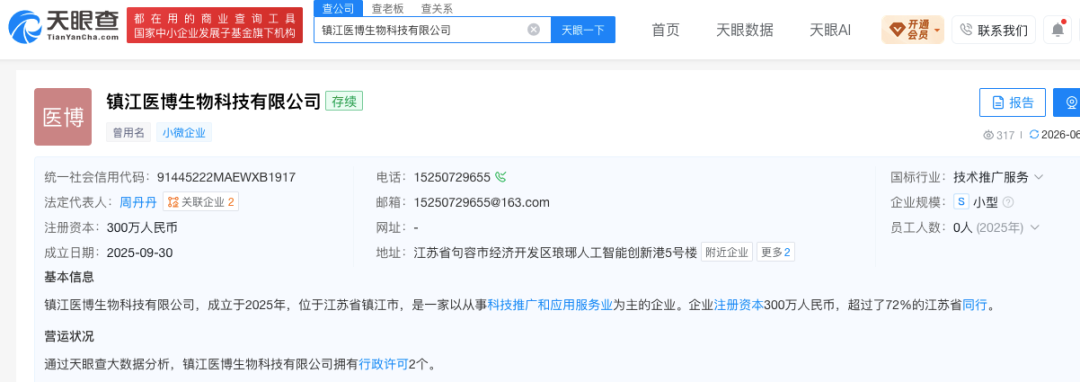Image resolution: width=1080 pixels, height=382 pixels.
Task: Open the 行政许可 link
Action: point(384,364)
